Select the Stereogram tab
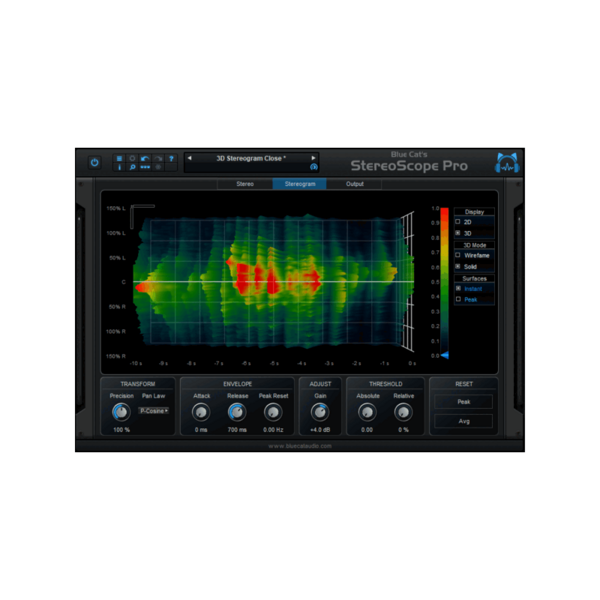Image resolution: width=600 pixels, height=600 pixels. (300, 184)
